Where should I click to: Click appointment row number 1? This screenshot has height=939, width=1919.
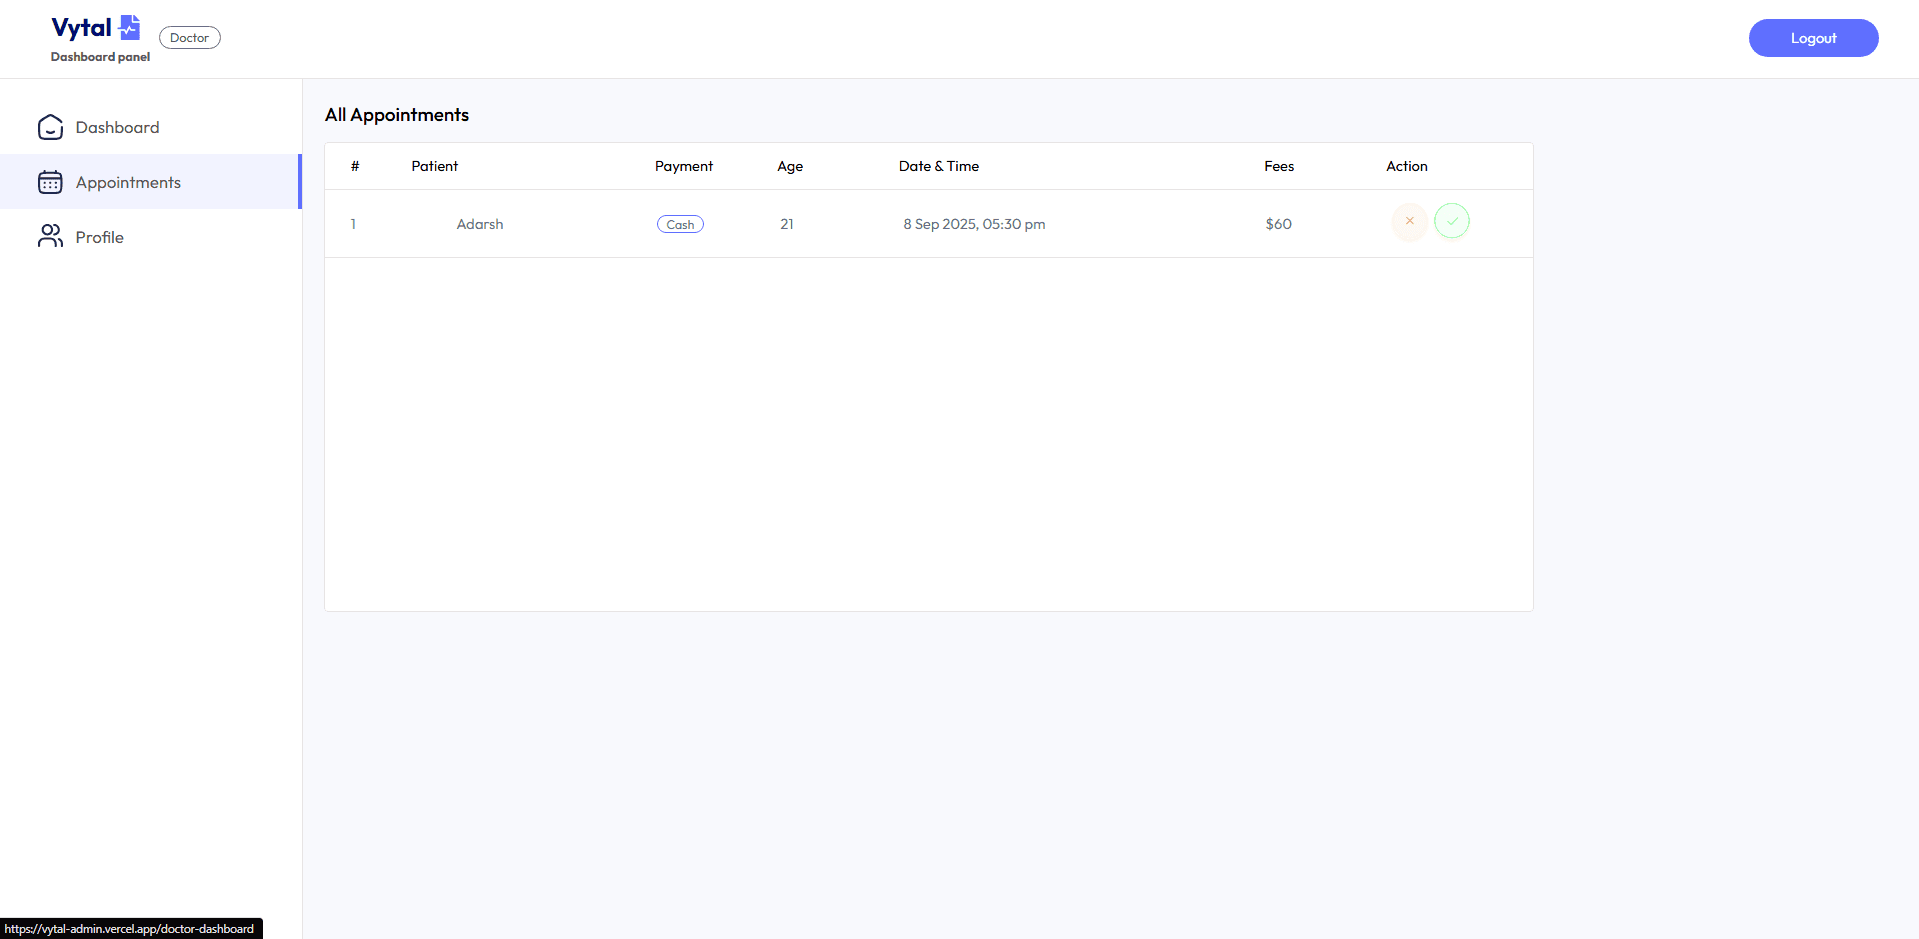(x=353, y=224)
